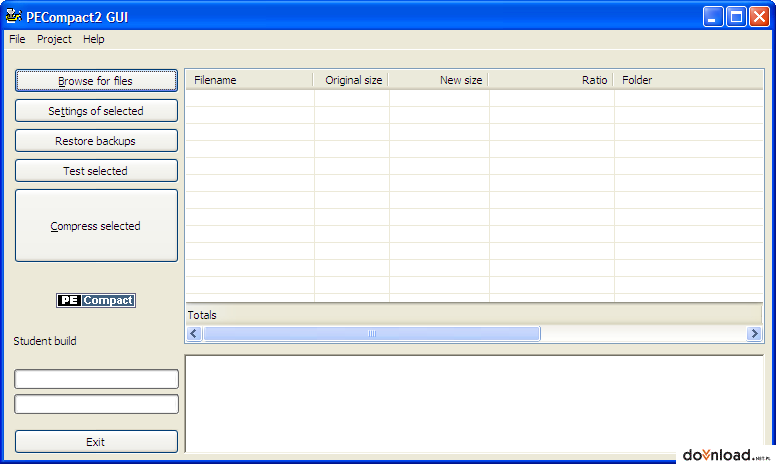Viewport: 776px width, 464px height.
Task: Click the Restore backups button
Action: coord(96,141)
